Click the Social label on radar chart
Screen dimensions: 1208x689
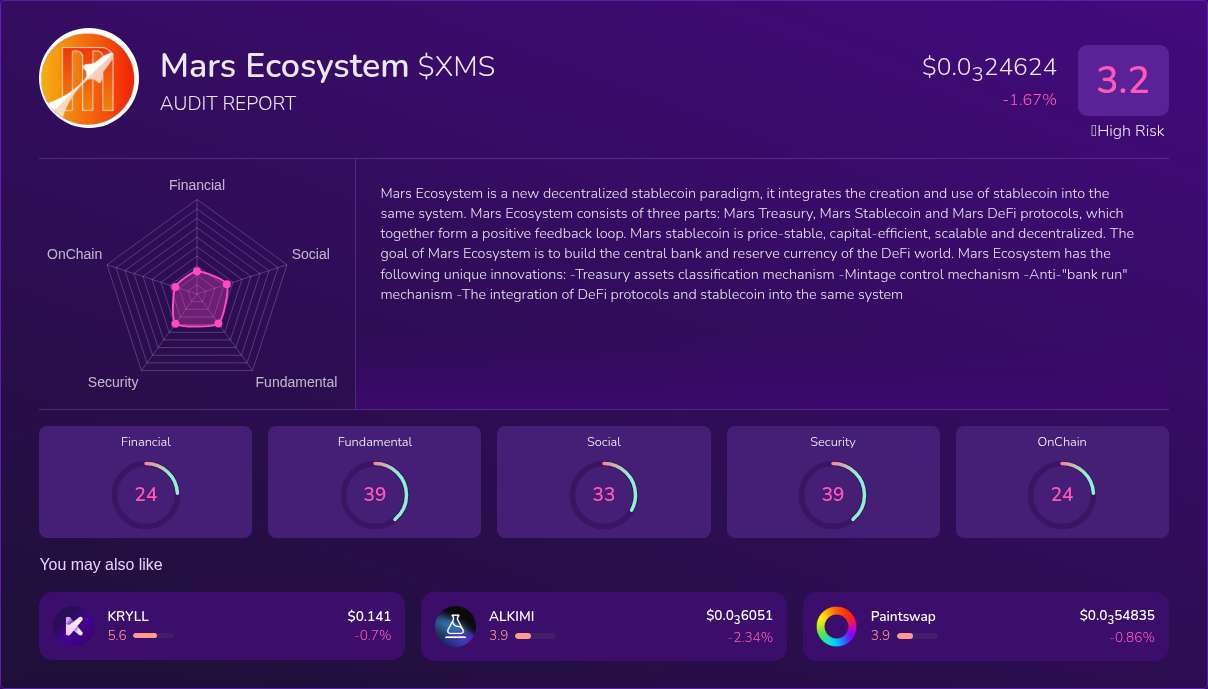(311, 254)
